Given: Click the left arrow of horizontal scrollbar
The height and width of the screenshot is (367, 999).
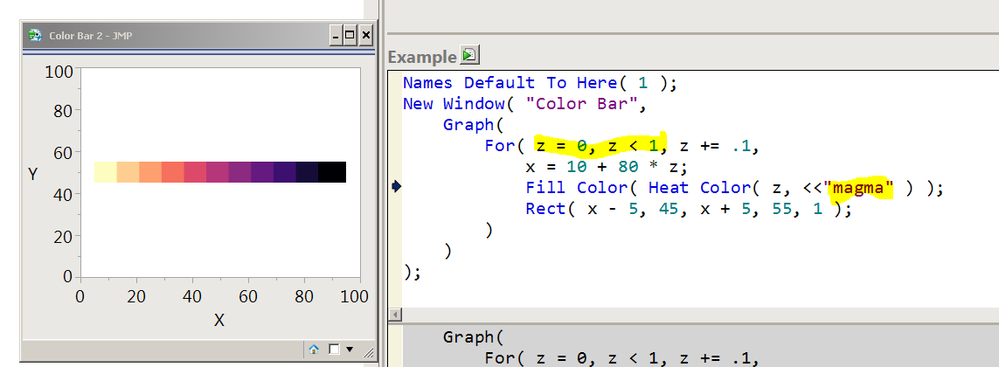Looking at the screenshot, I should pos(395,315).
